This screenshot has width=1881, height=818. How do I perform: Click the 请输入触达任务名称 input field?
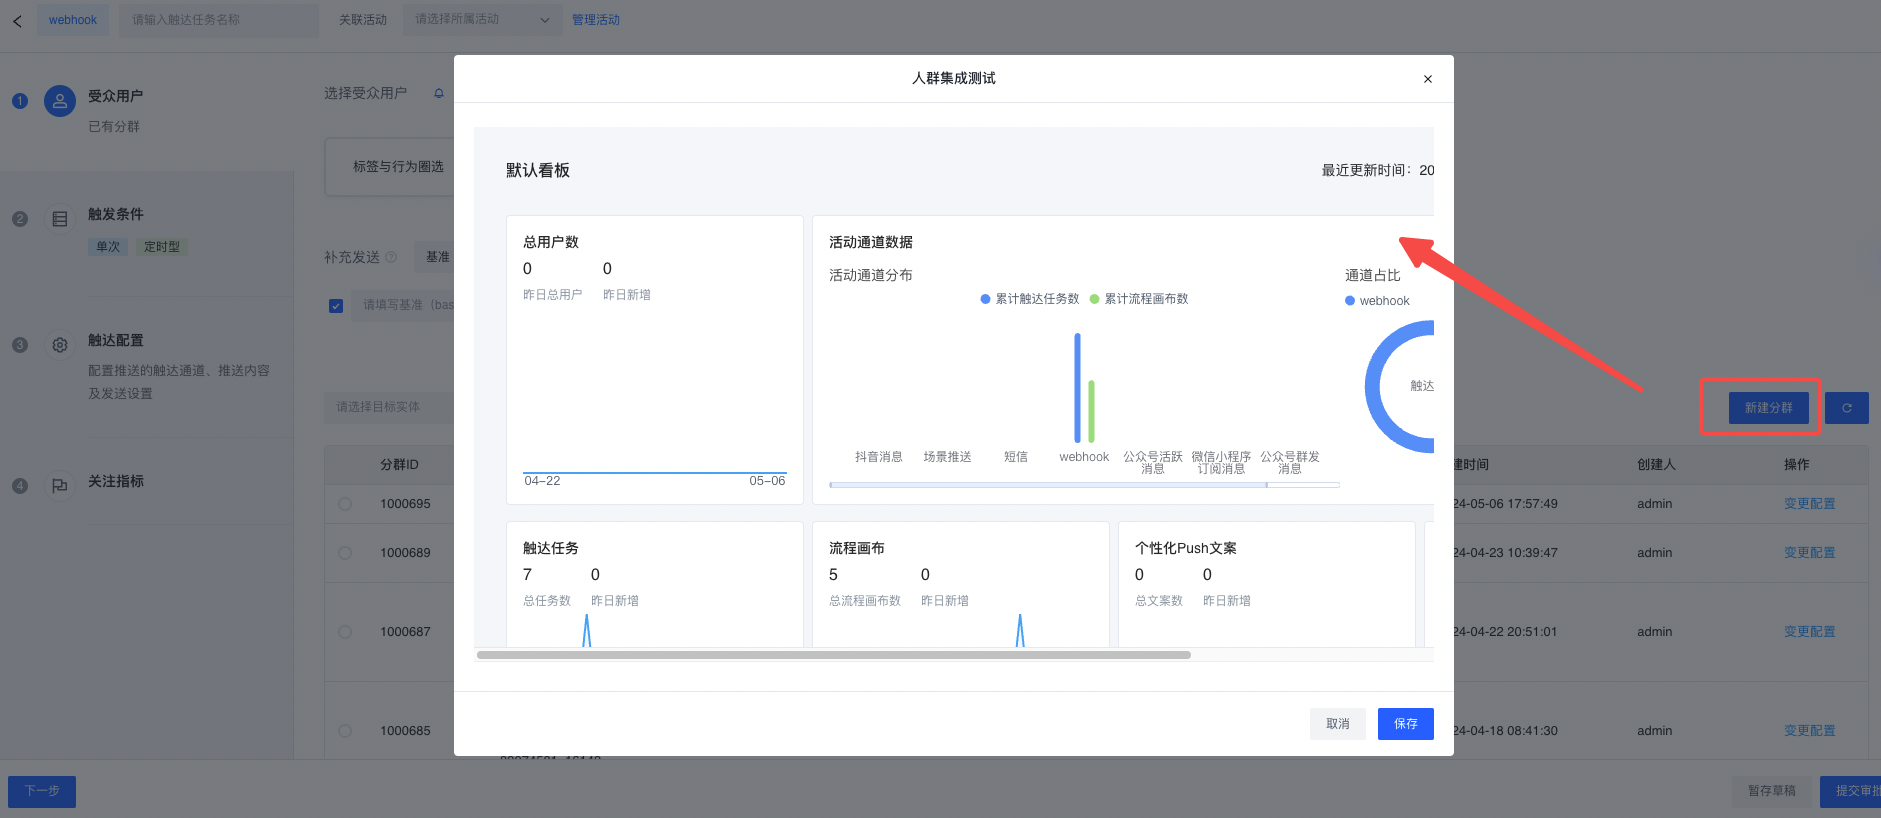point(219,20)
